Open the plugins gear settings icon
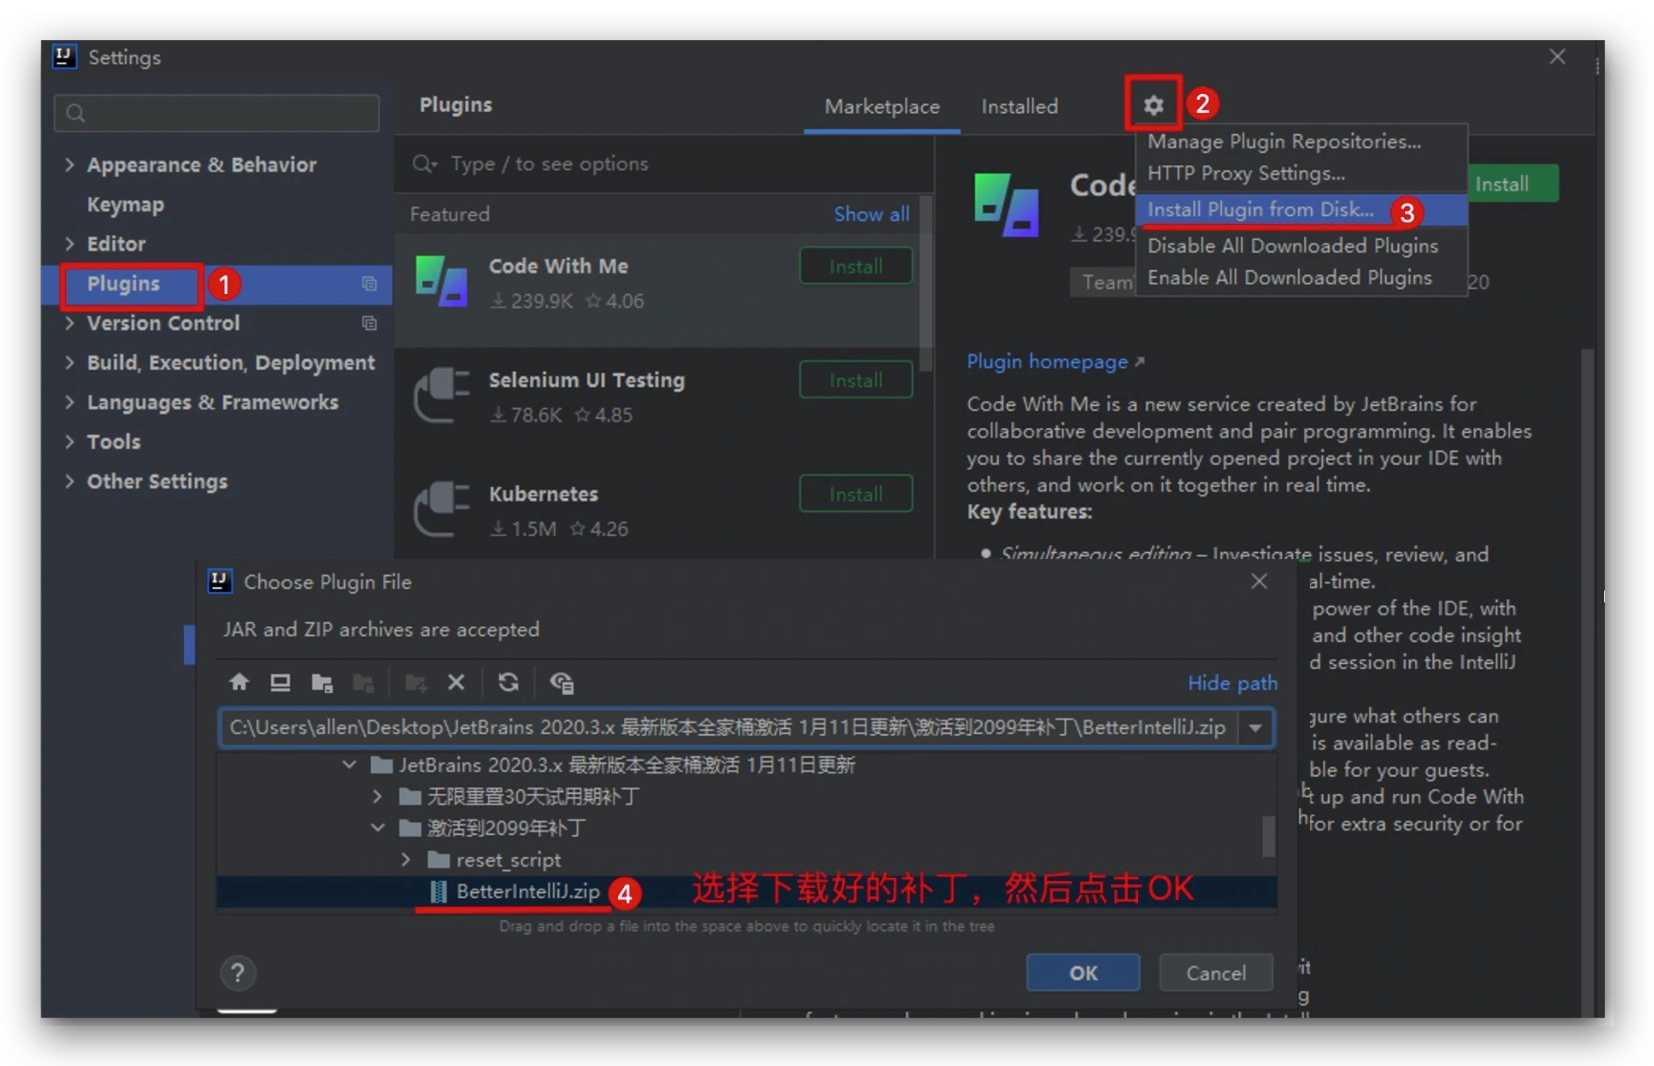 [1153, 104]
